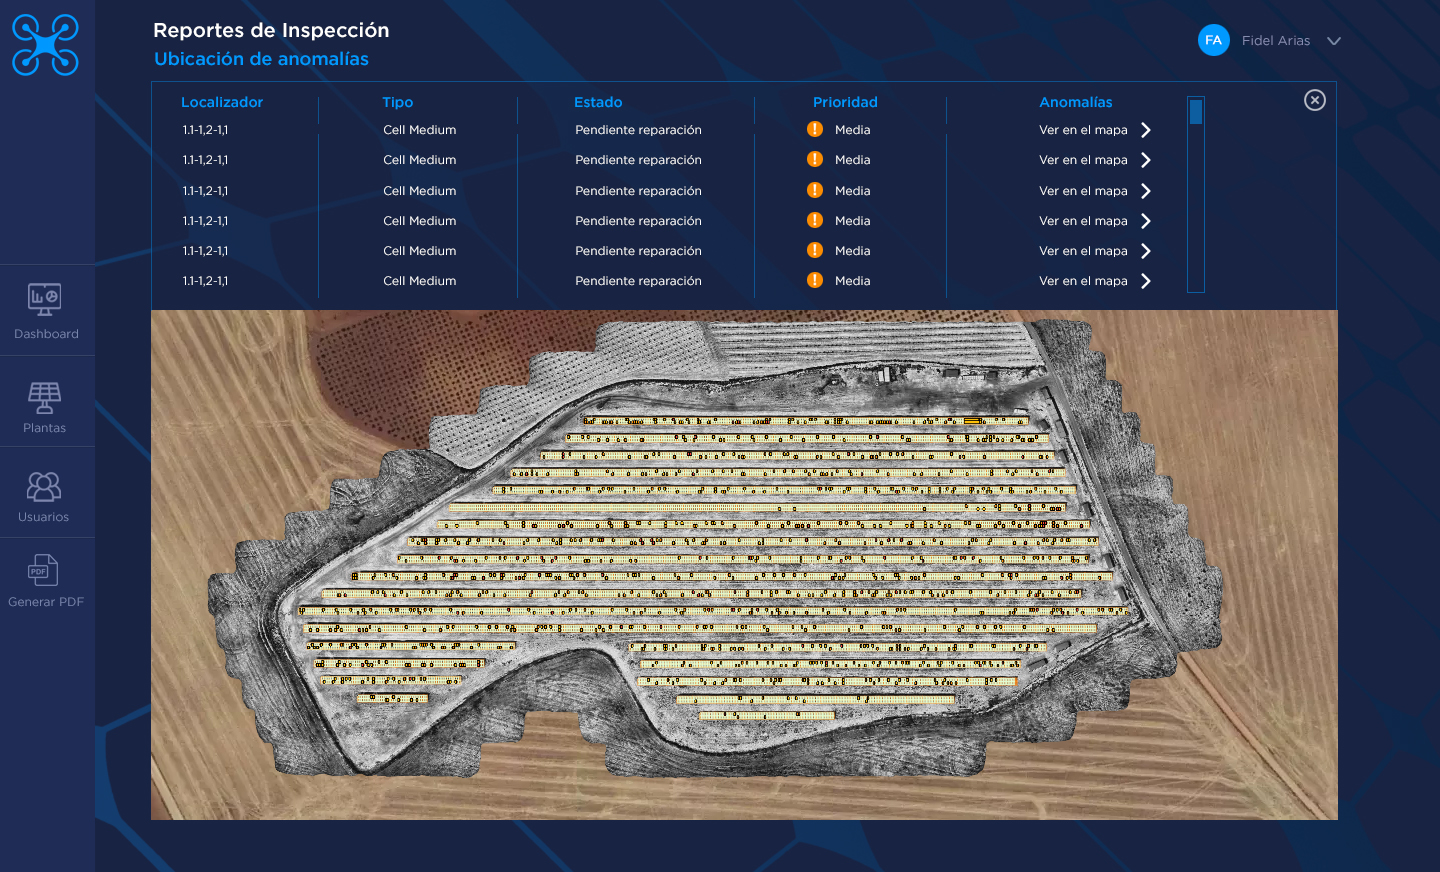Click the priority warning icon in fifth row
This screenshot has width=1440, height=872.
(x=815, y=250)
